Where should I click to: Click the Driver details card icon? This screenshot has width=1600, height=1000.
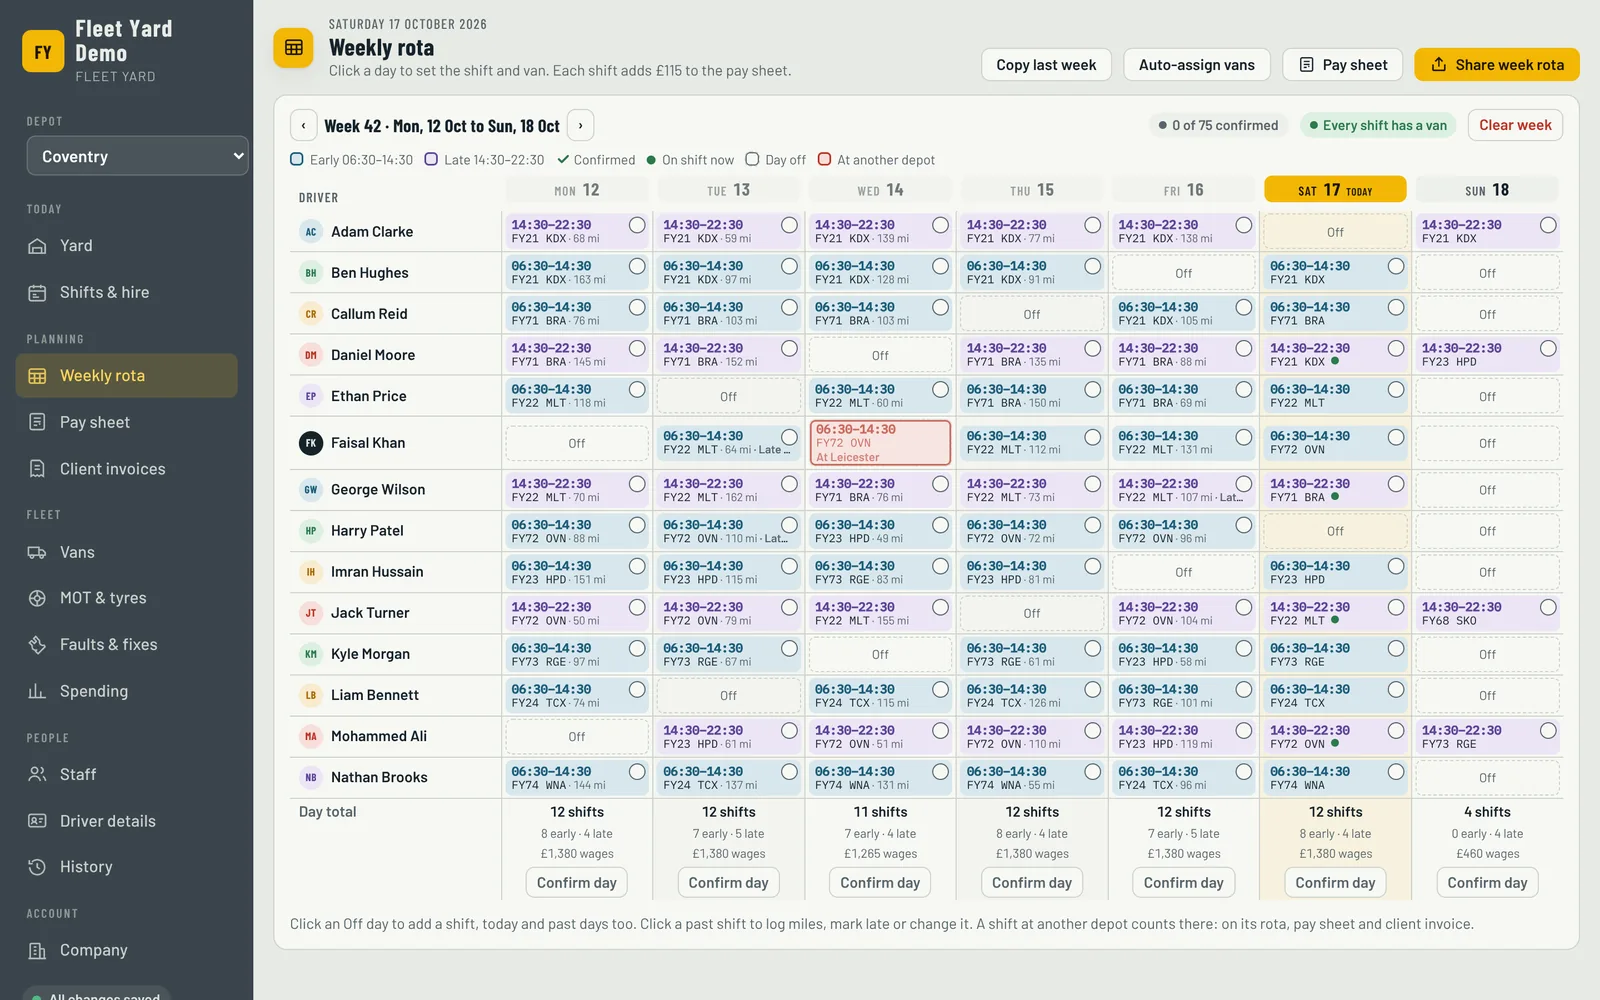[37, 821]
